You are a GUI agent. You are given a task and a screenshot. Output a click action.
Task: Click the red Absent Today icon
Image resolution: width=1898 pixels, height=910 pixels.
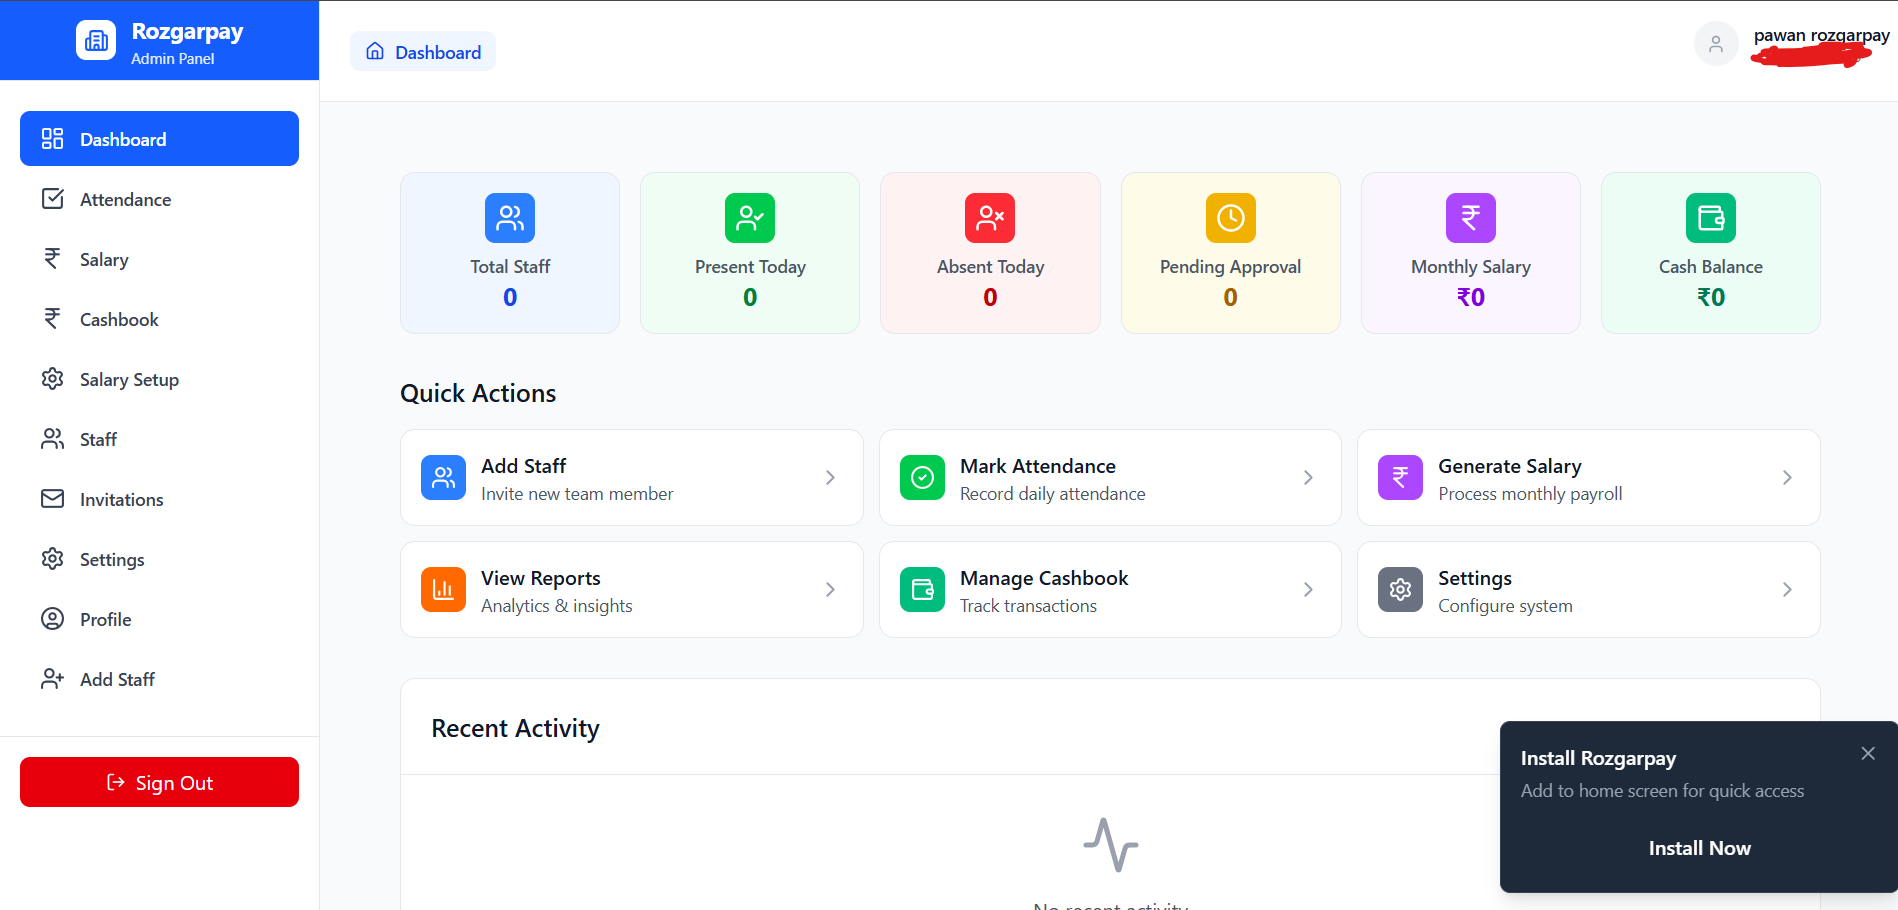pyautogui.click(x=990, y=218)
